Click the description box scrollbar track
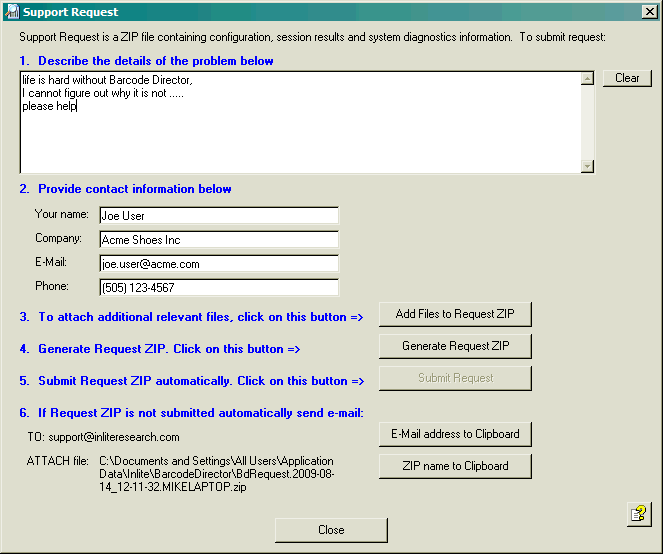663x554 pixels. coord(587,122)
